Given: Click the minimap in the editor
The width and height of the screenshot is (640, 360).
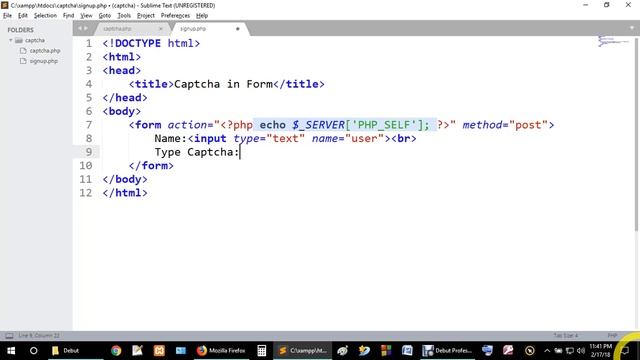Looking at the screenshot, I should click(x=613, y=41).
